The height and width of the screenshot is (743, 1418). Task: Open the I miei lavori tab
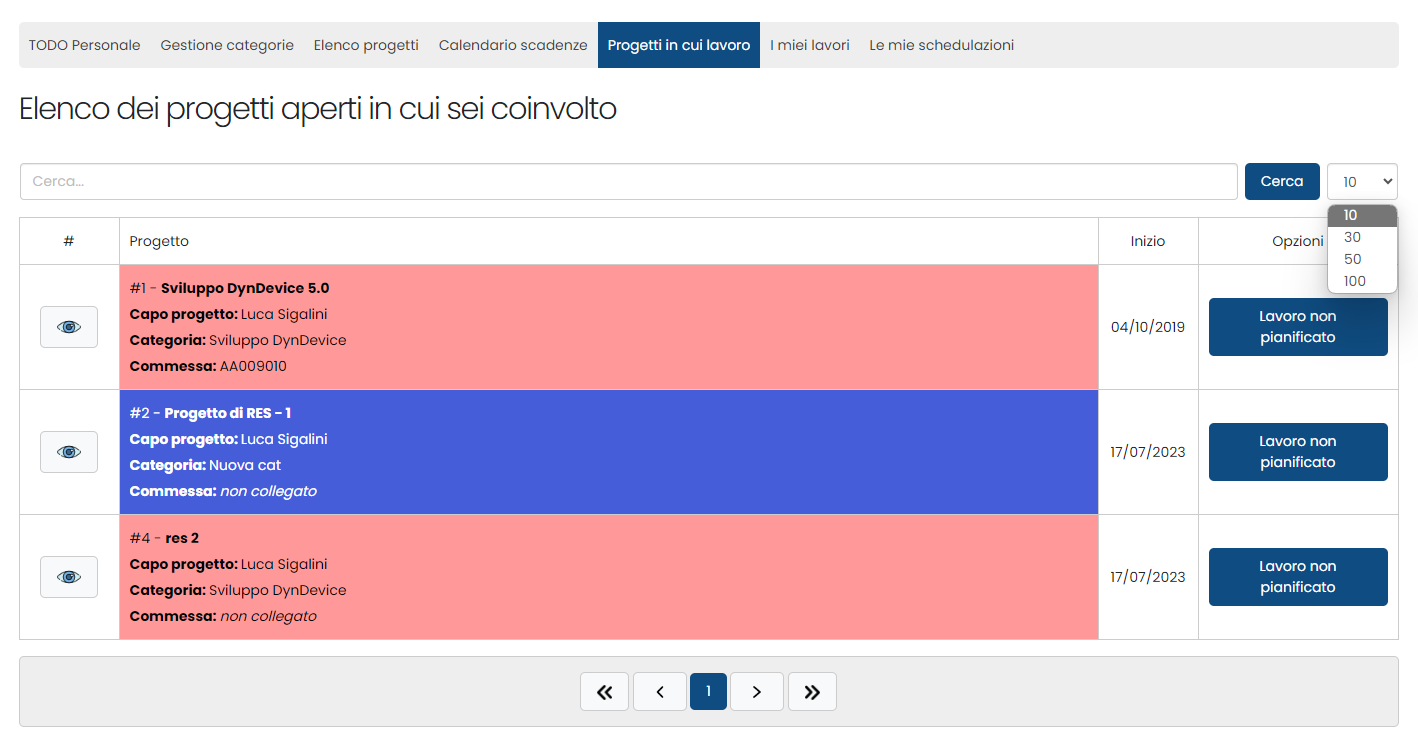809,45
